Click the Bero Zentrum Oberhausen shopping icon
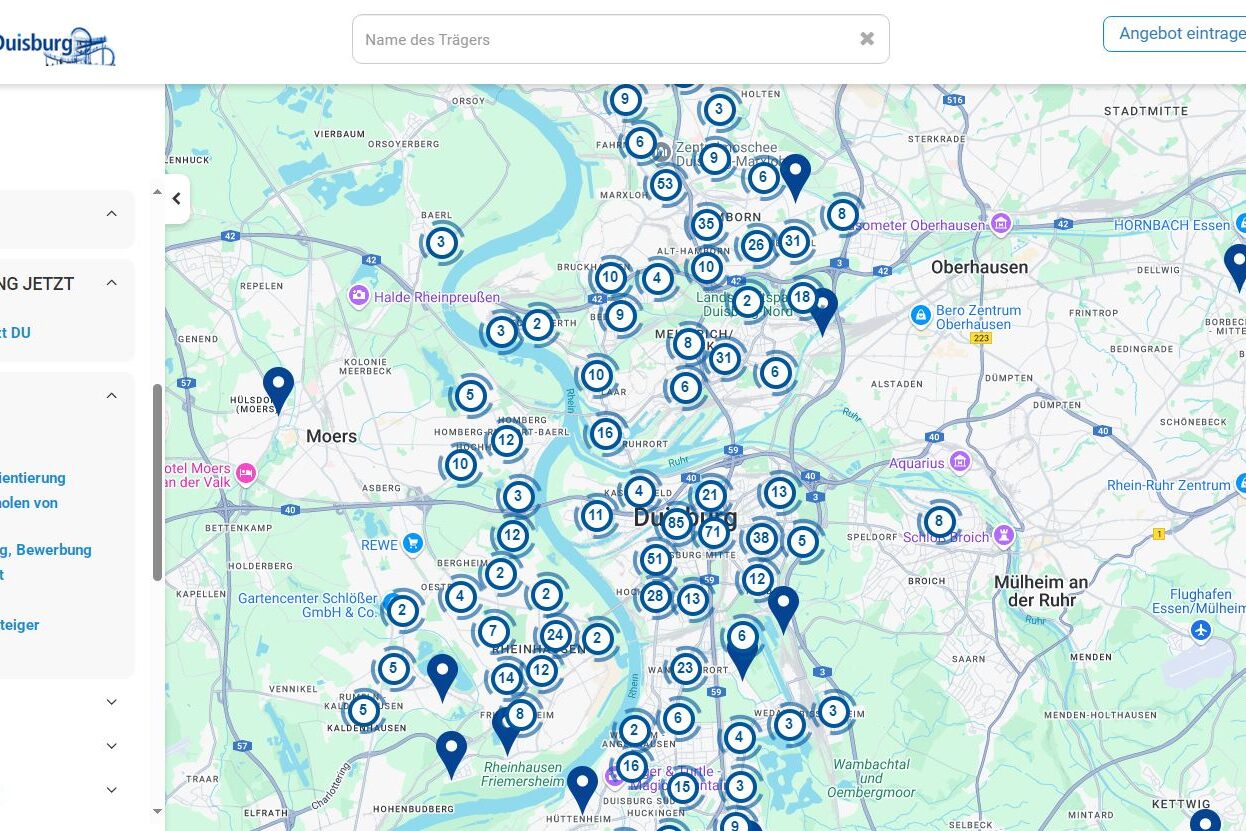Screen dimensions: 1246x831 [921, 315]
